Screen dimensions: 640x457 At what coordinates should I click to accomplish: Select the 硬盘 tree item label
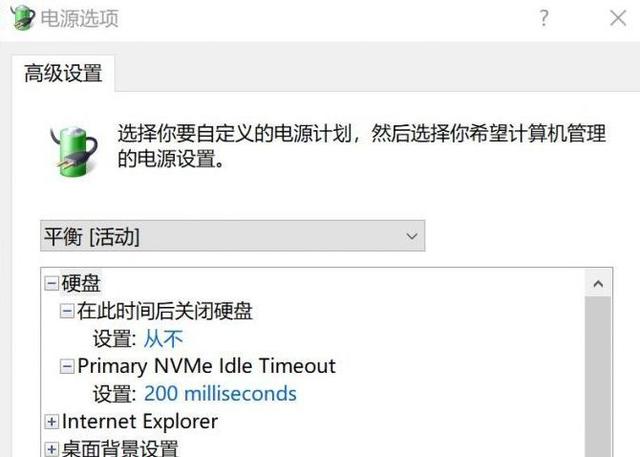81,283
